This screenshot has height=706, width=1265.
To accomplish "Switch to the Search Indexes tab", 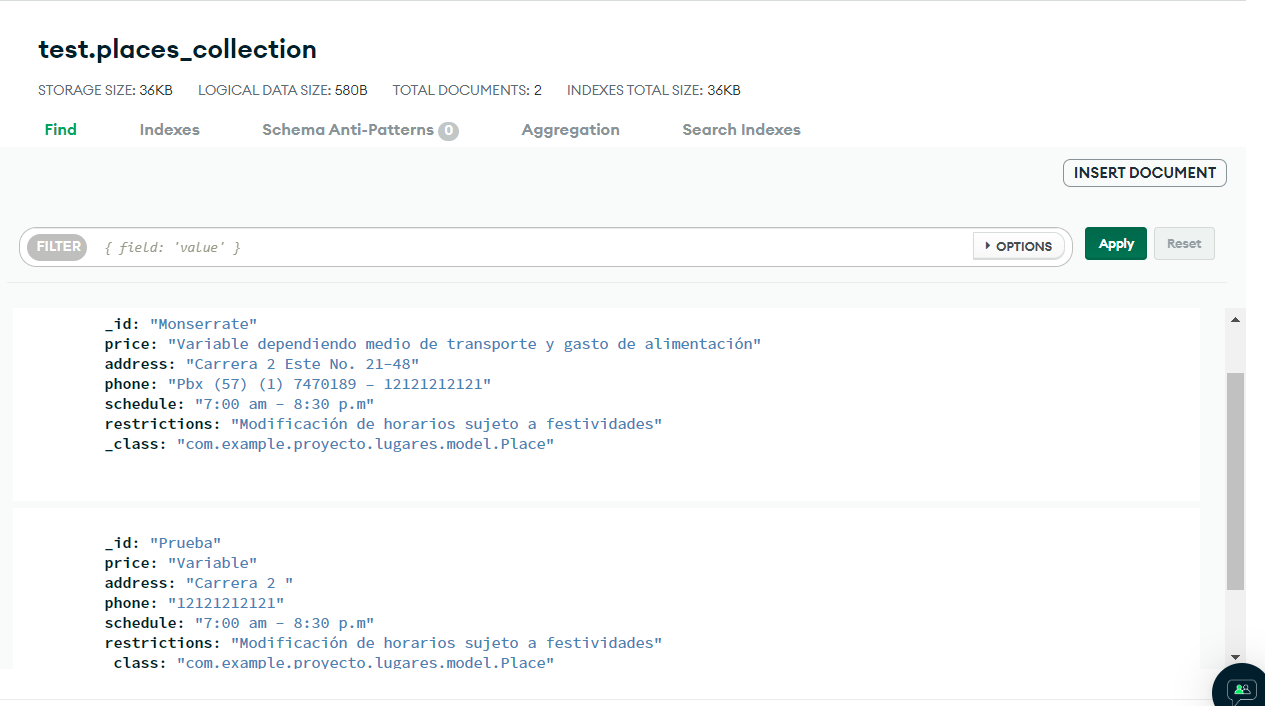I will click(x=740, y=129).
